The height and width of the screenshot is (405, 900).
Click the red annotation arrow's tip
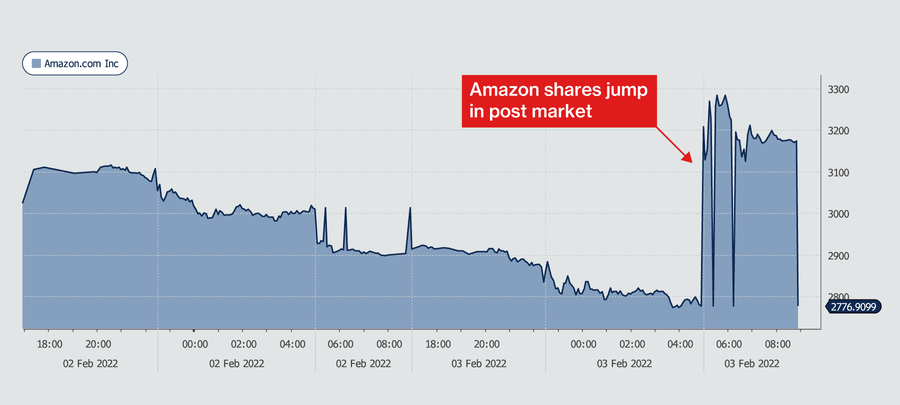pos(690,160)
